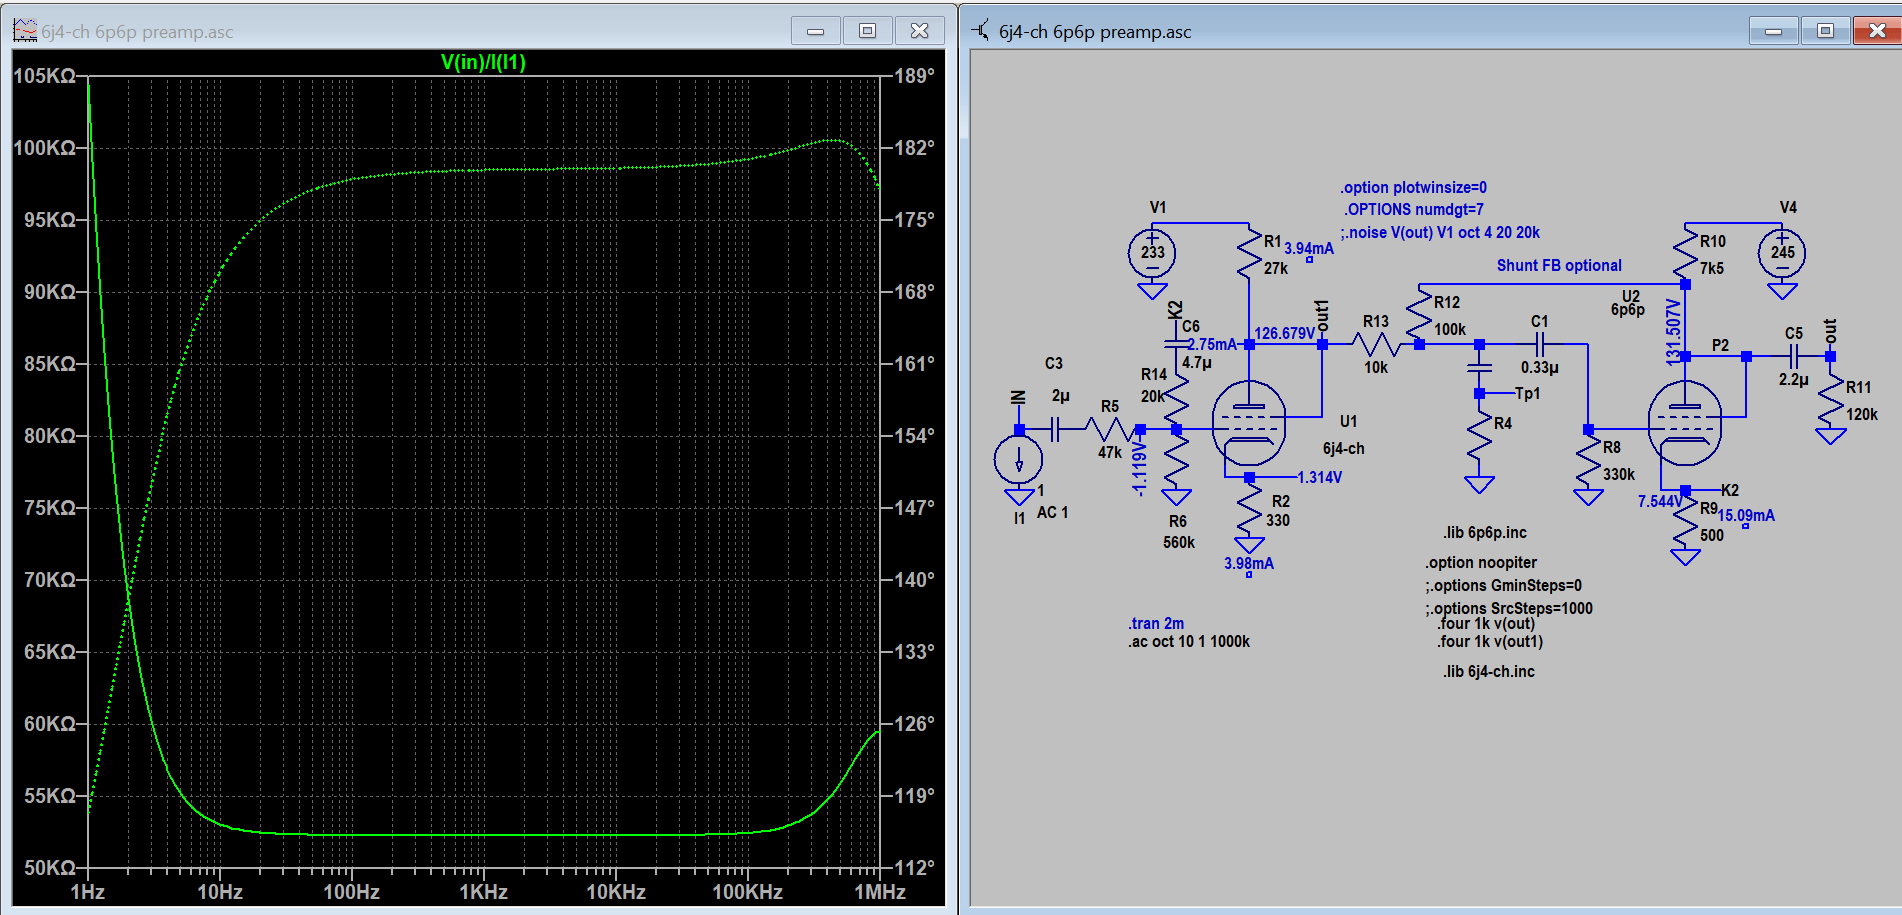Select resistor R8 330k symbol
The width and height of the screenshot is (1902, 915).
coord(1588,462)
